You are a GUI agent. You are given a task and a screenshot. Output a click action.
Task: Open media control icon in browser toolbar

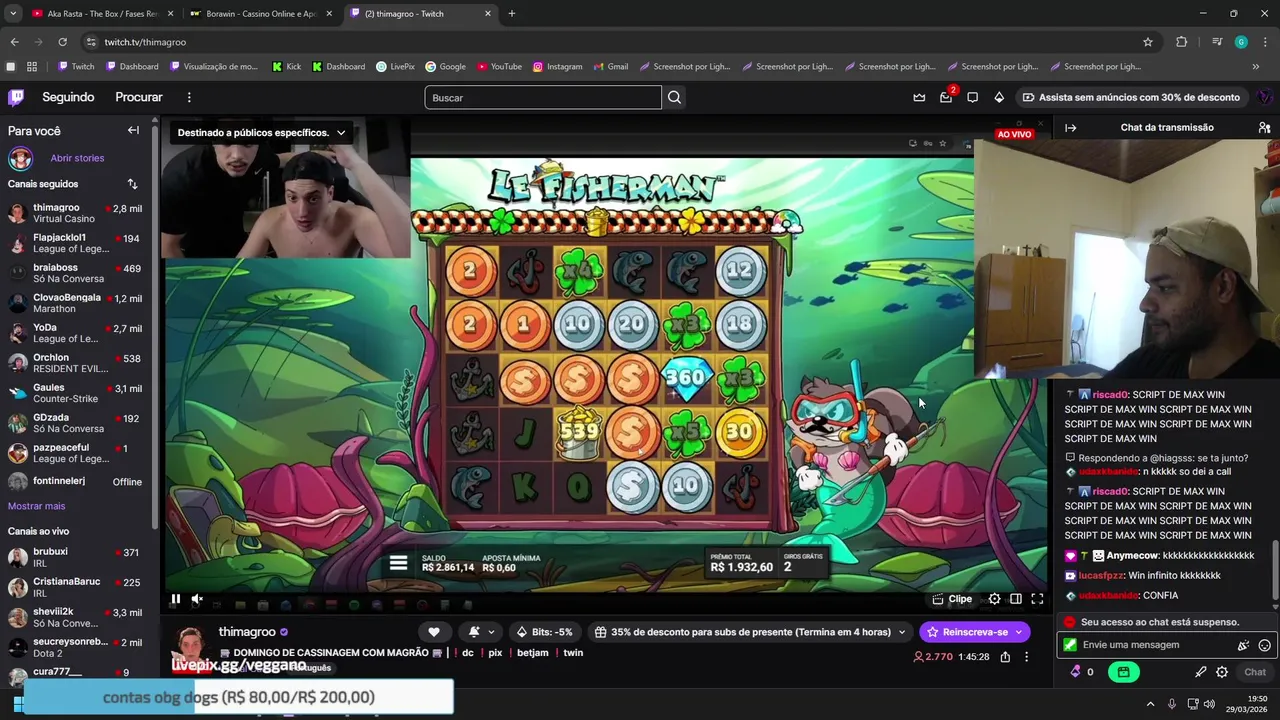pos(1216,42)
